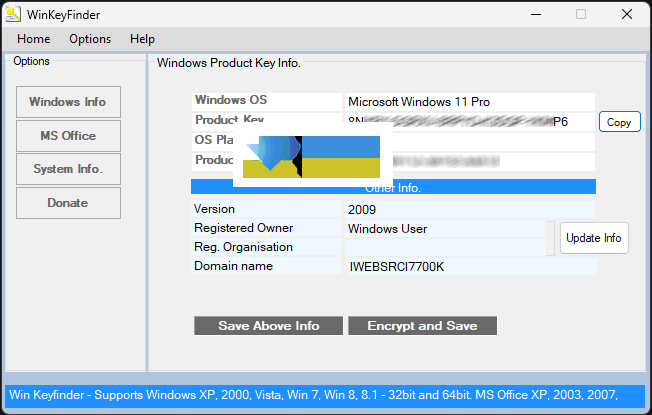Click Encrypt and Save

(422, 326)
